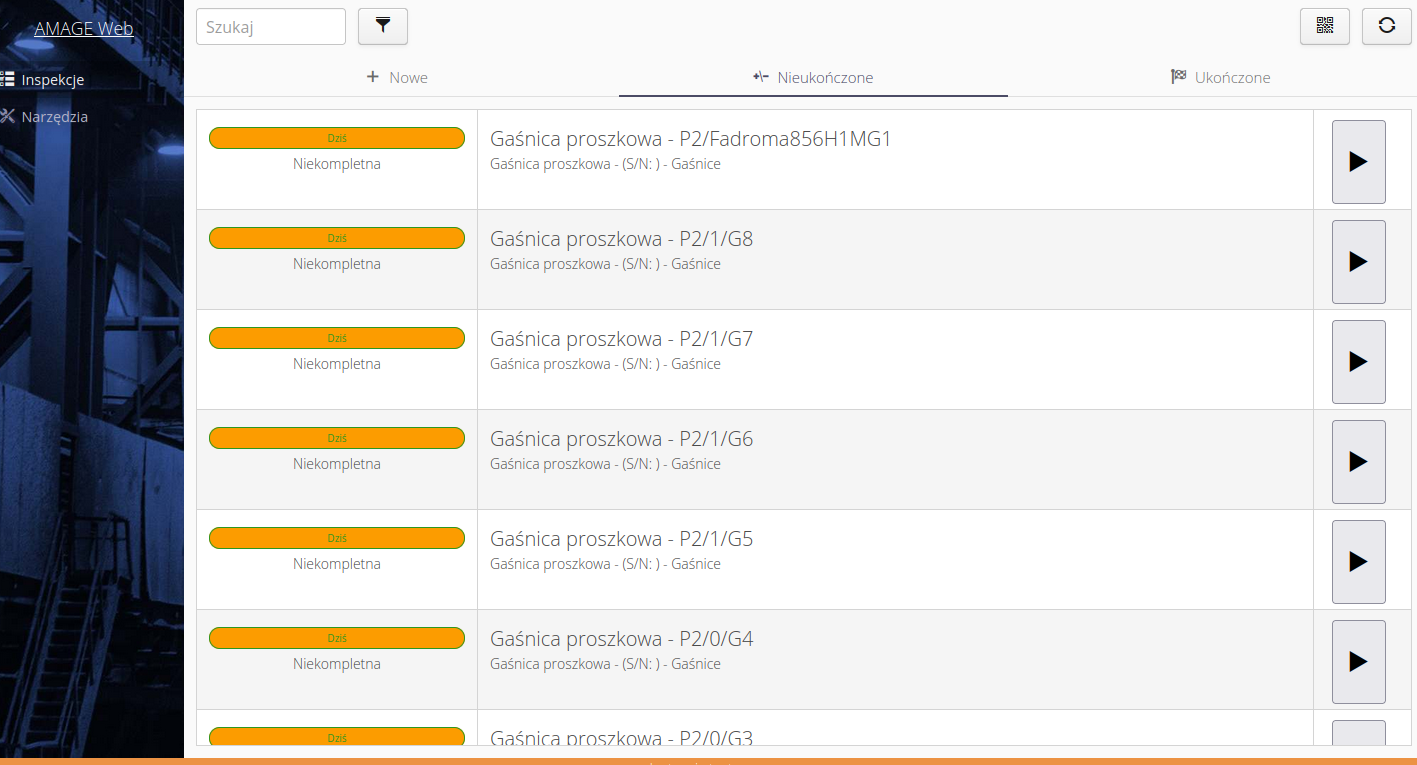Select Gaśnica proszkowa - P2/1/G7 title
This screenshot has width=1417, height=765.
[x=622, y=339]
